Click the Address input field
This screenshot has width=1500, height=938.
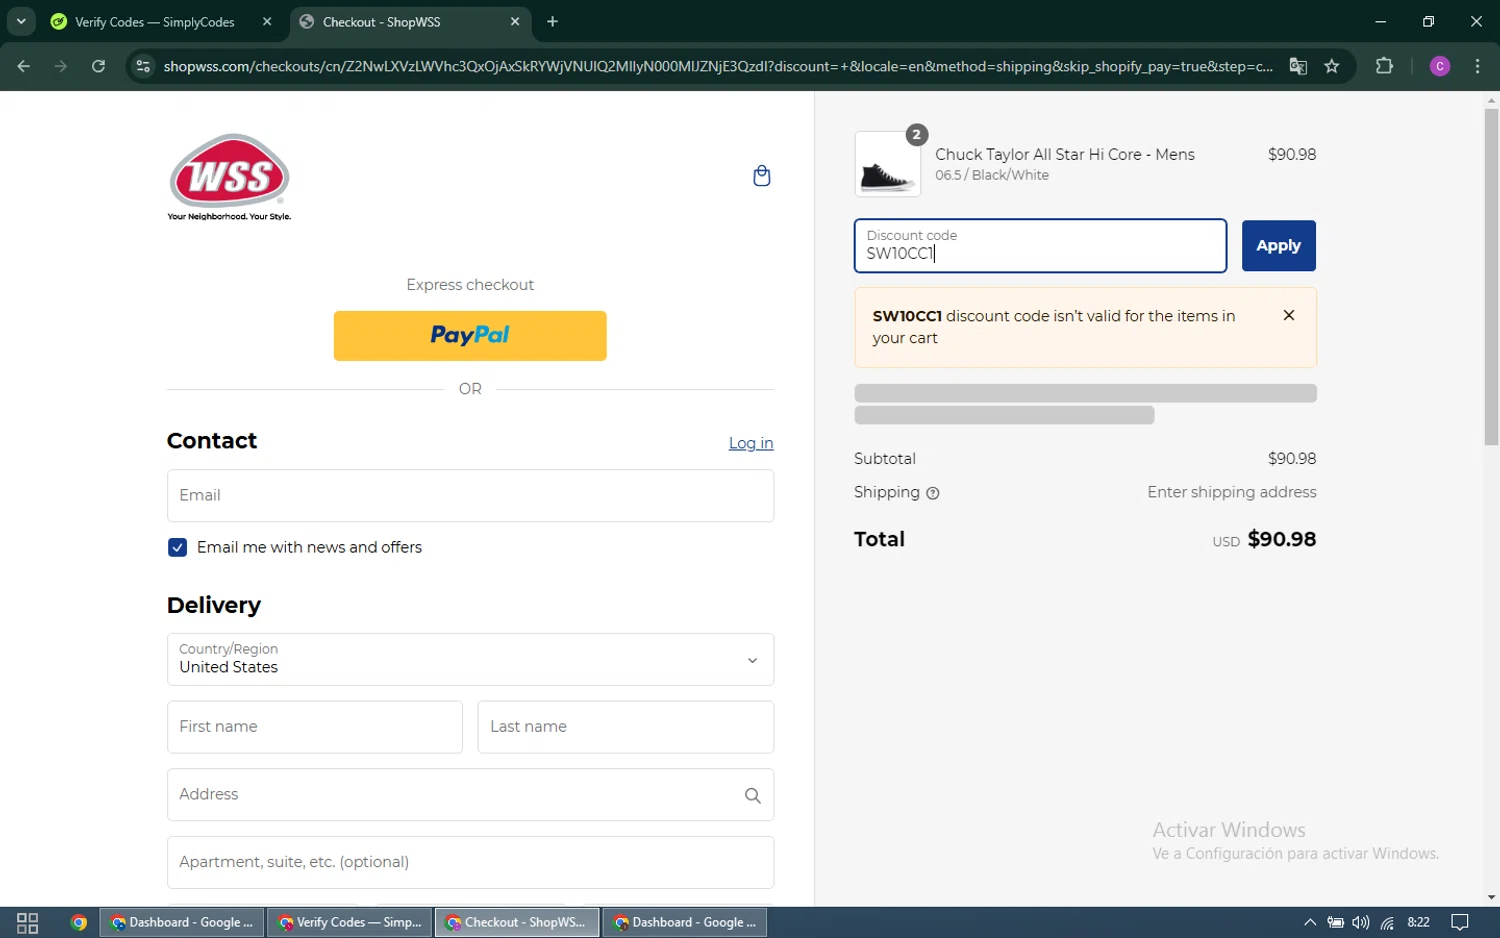[x=470, y=795]
